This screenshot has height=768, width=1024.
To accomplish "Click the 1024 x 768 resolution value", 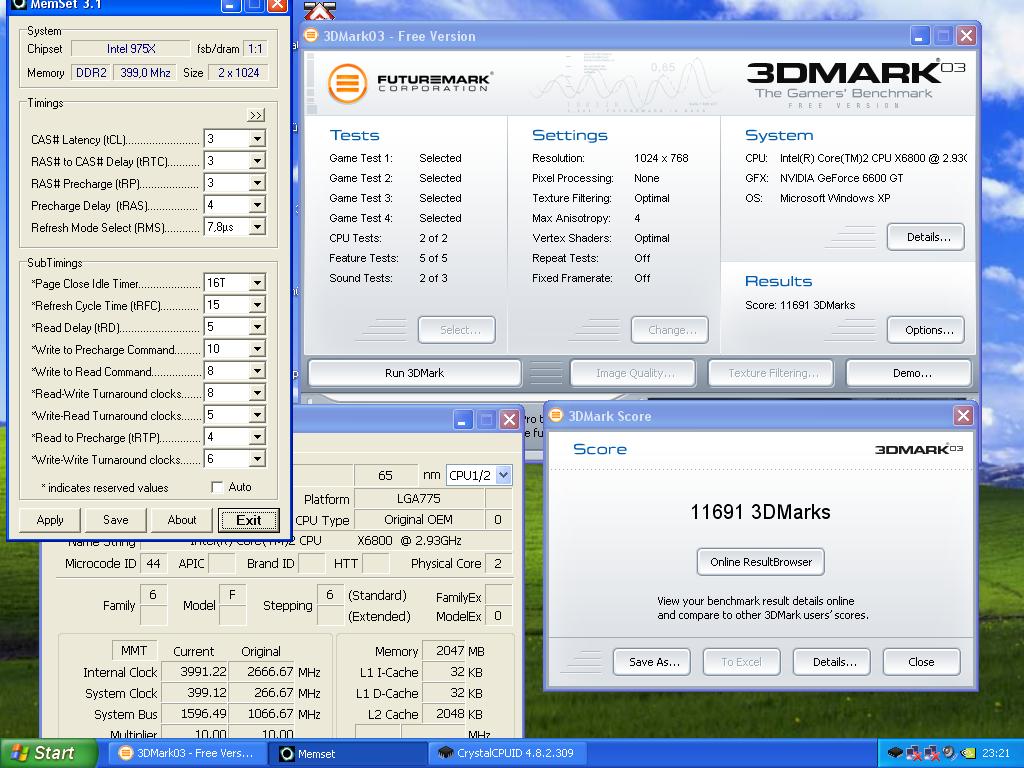I will coord(661,158).
